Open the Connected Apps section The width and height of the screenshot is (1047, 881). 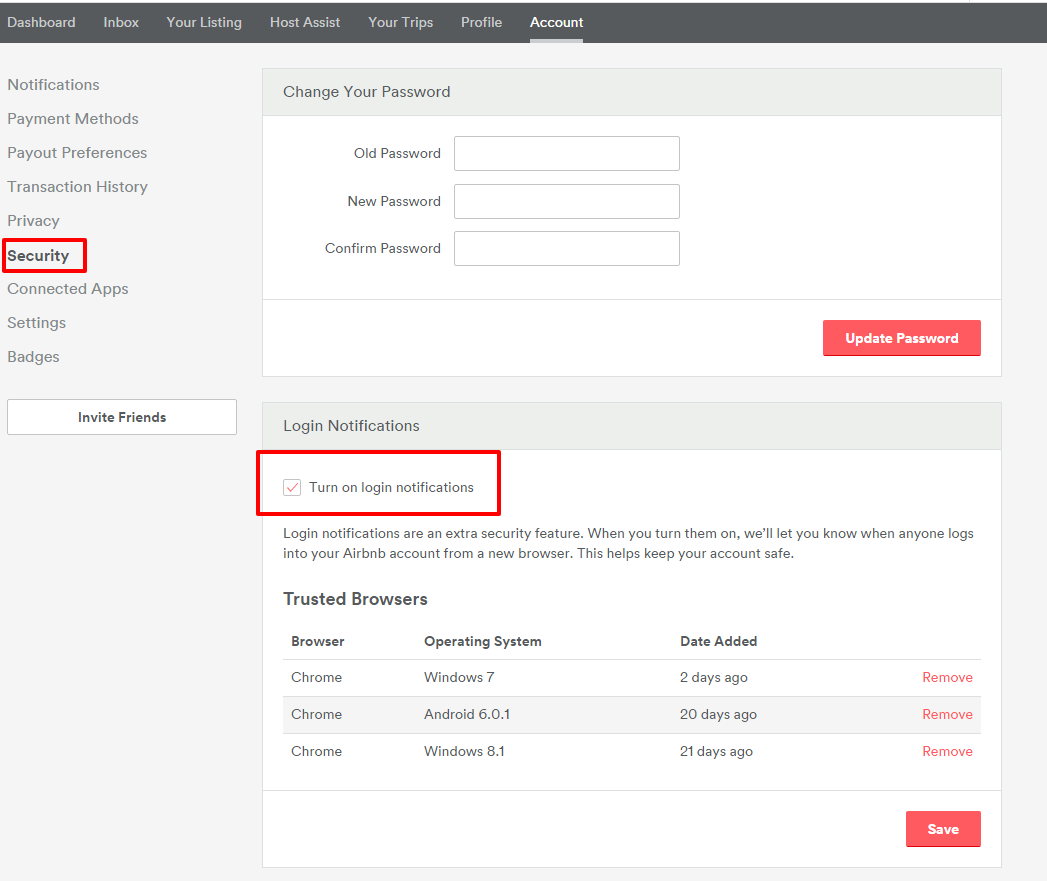(67, 288)
